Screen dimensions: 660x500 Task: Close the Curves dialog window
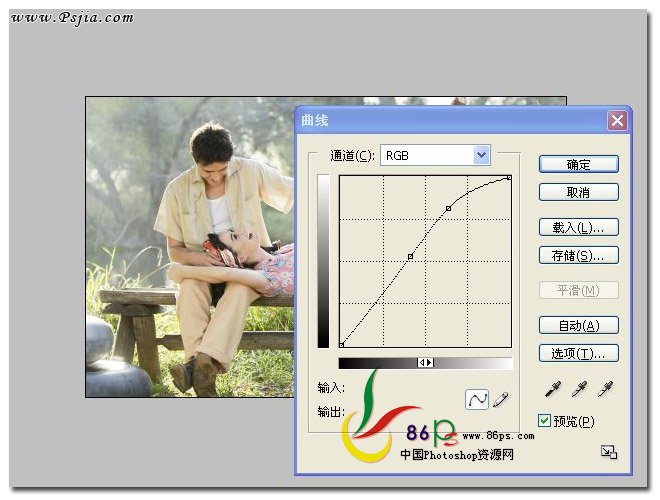[x=617, y=121]
